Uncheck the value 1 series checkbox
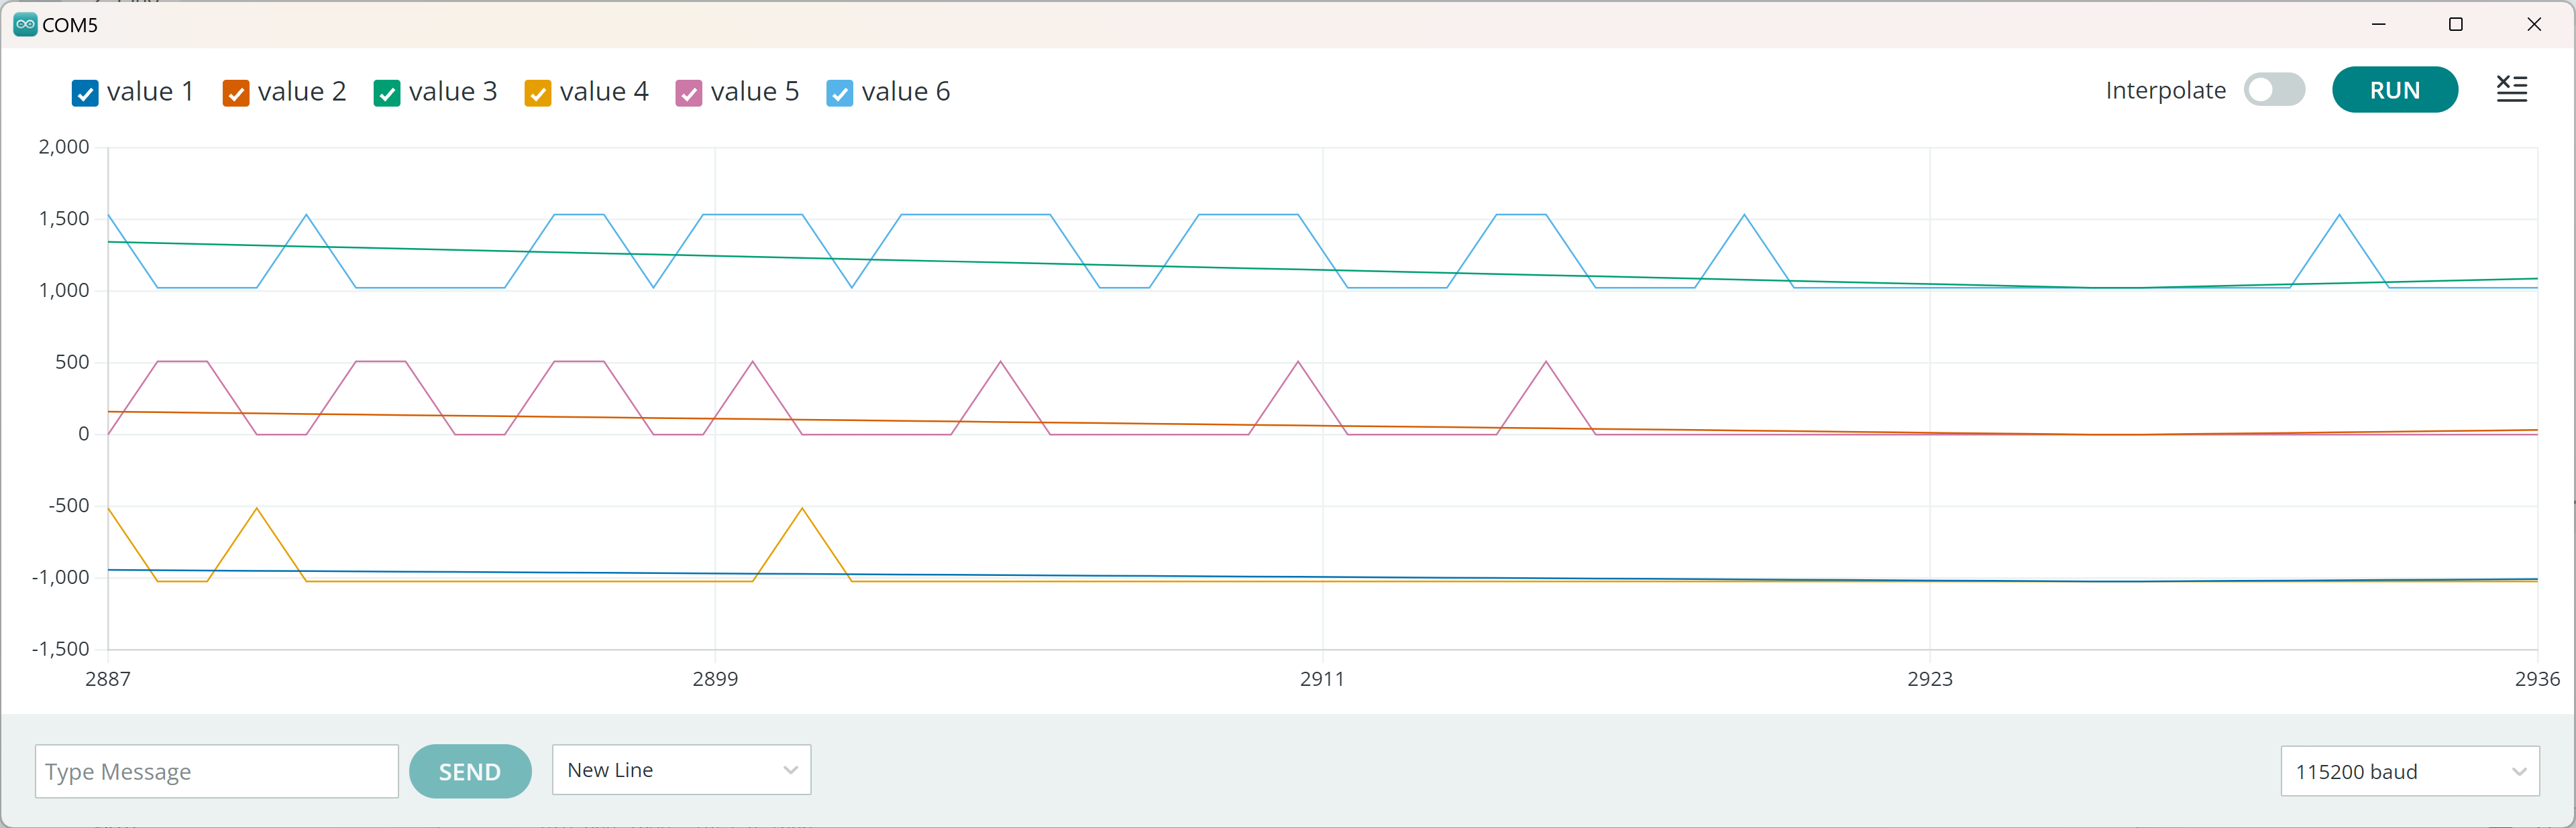2576x828 pixels. (85, 93)
